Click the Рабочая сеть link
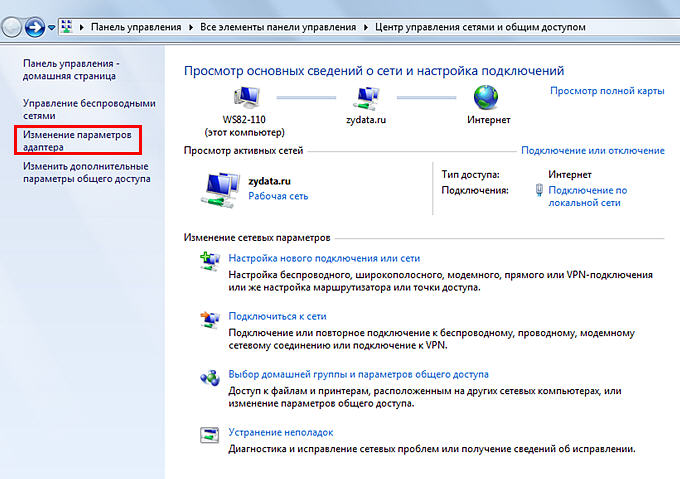This screenshot has height=479, width=680. [278, 196]
